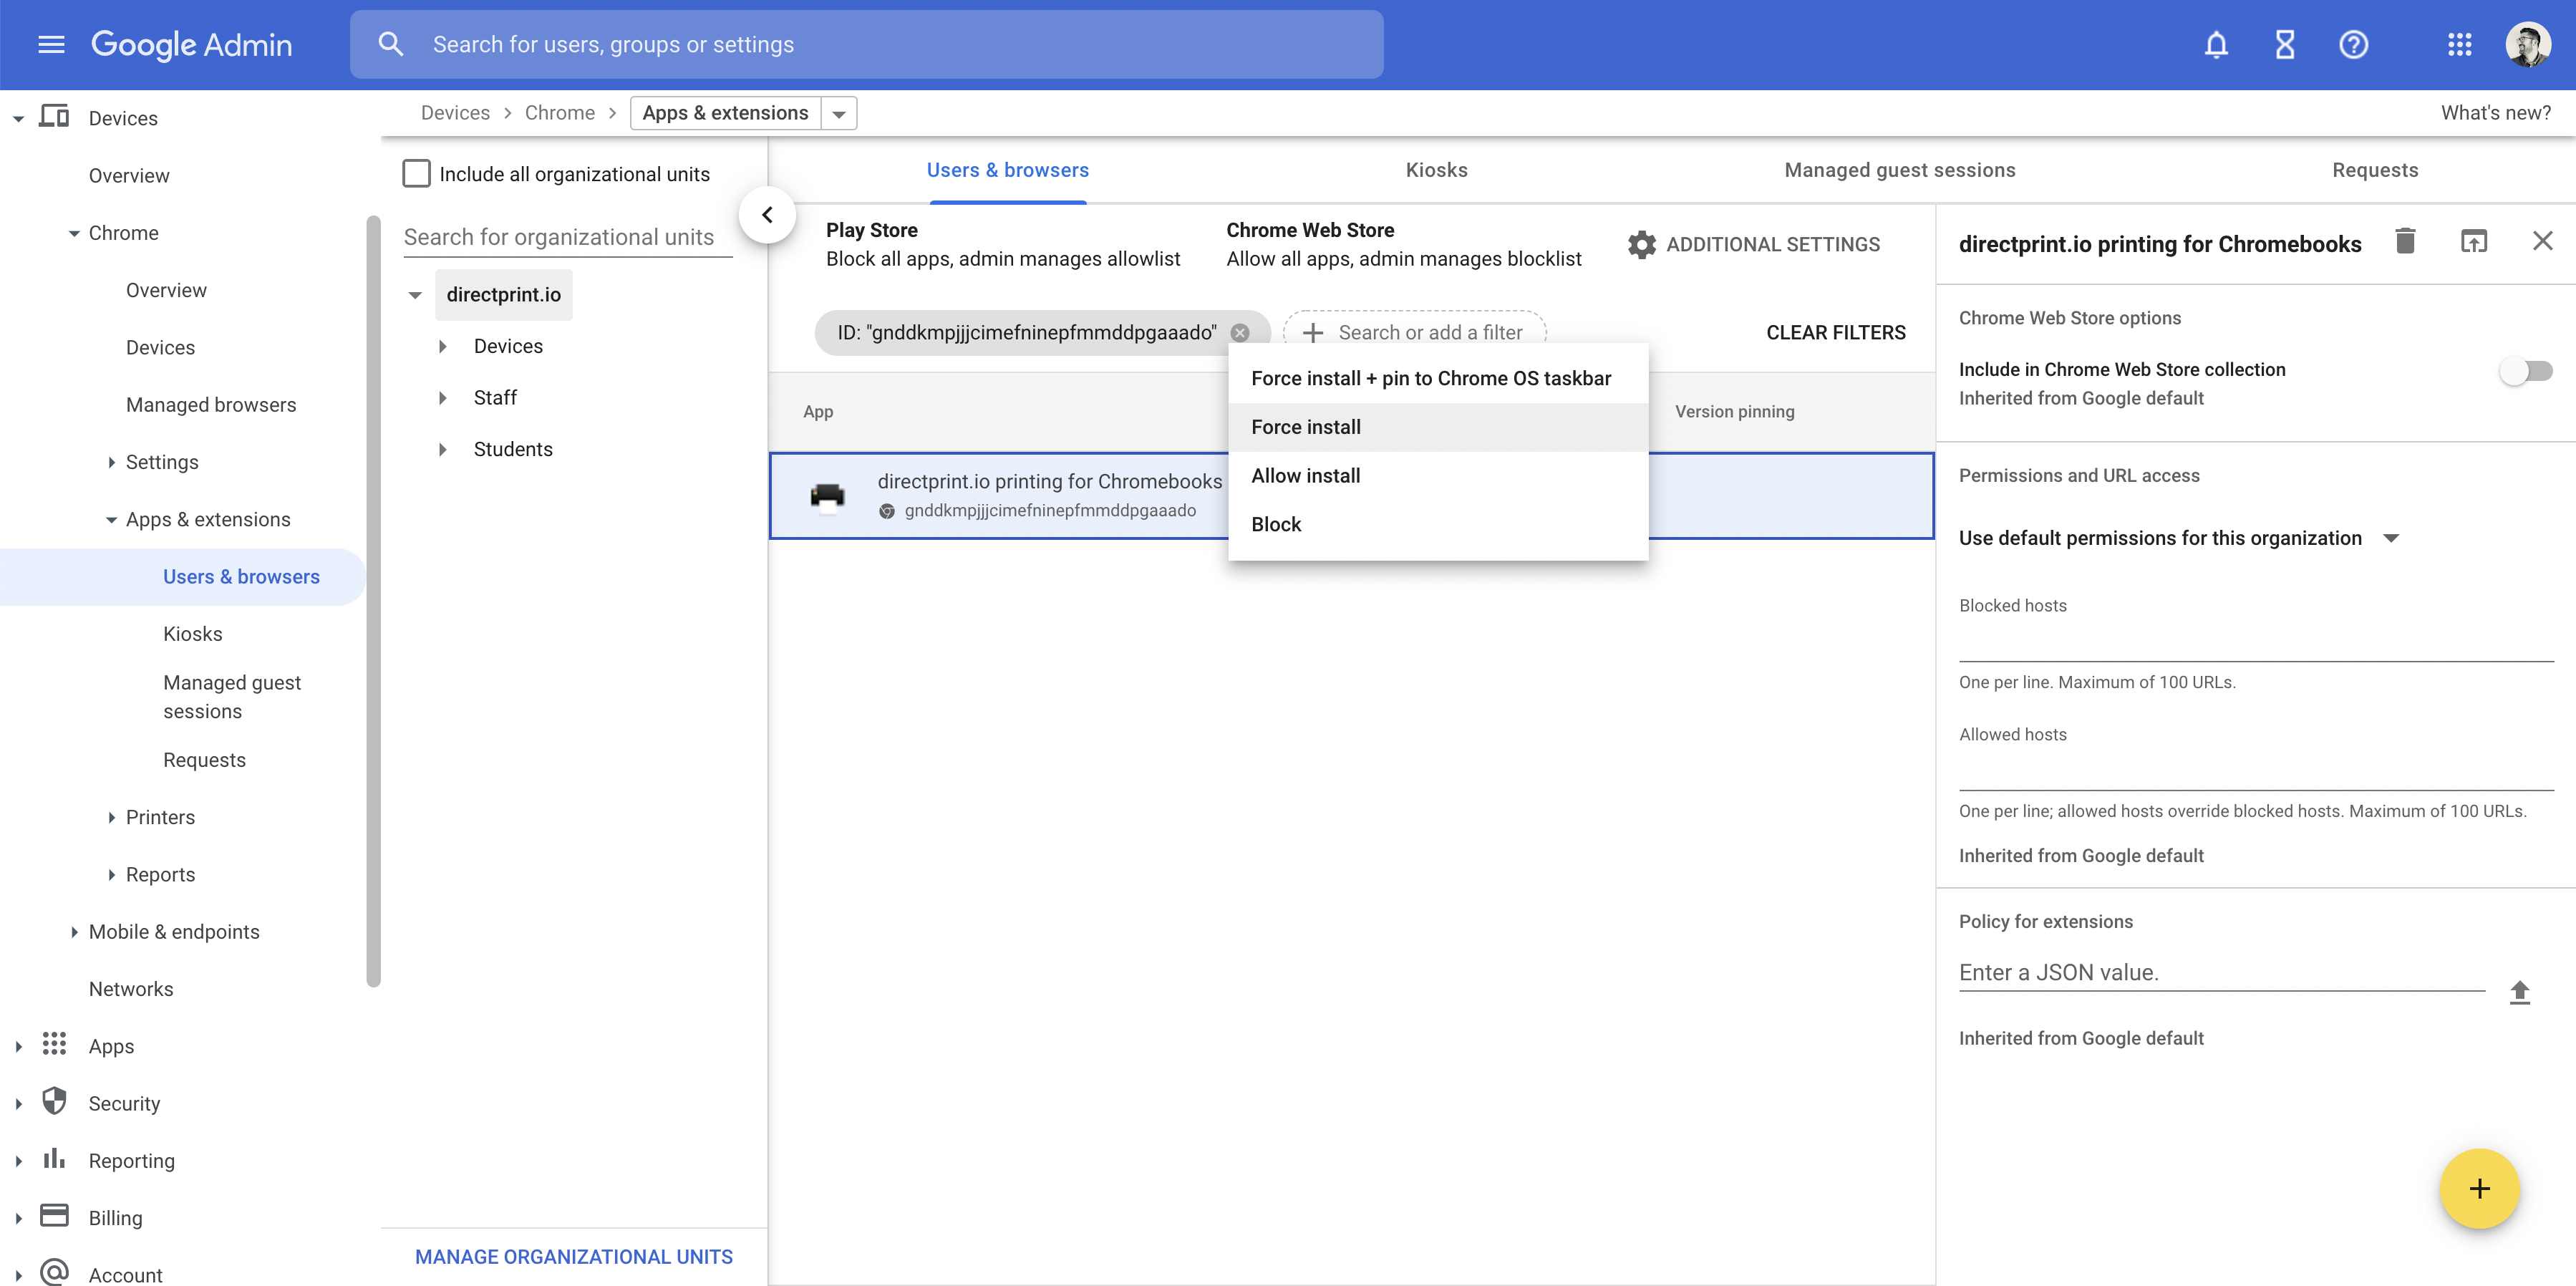The image size is (2576, 1286).
Task: Click the Account at-sign icon
Action: click(x=54, y=1272)
